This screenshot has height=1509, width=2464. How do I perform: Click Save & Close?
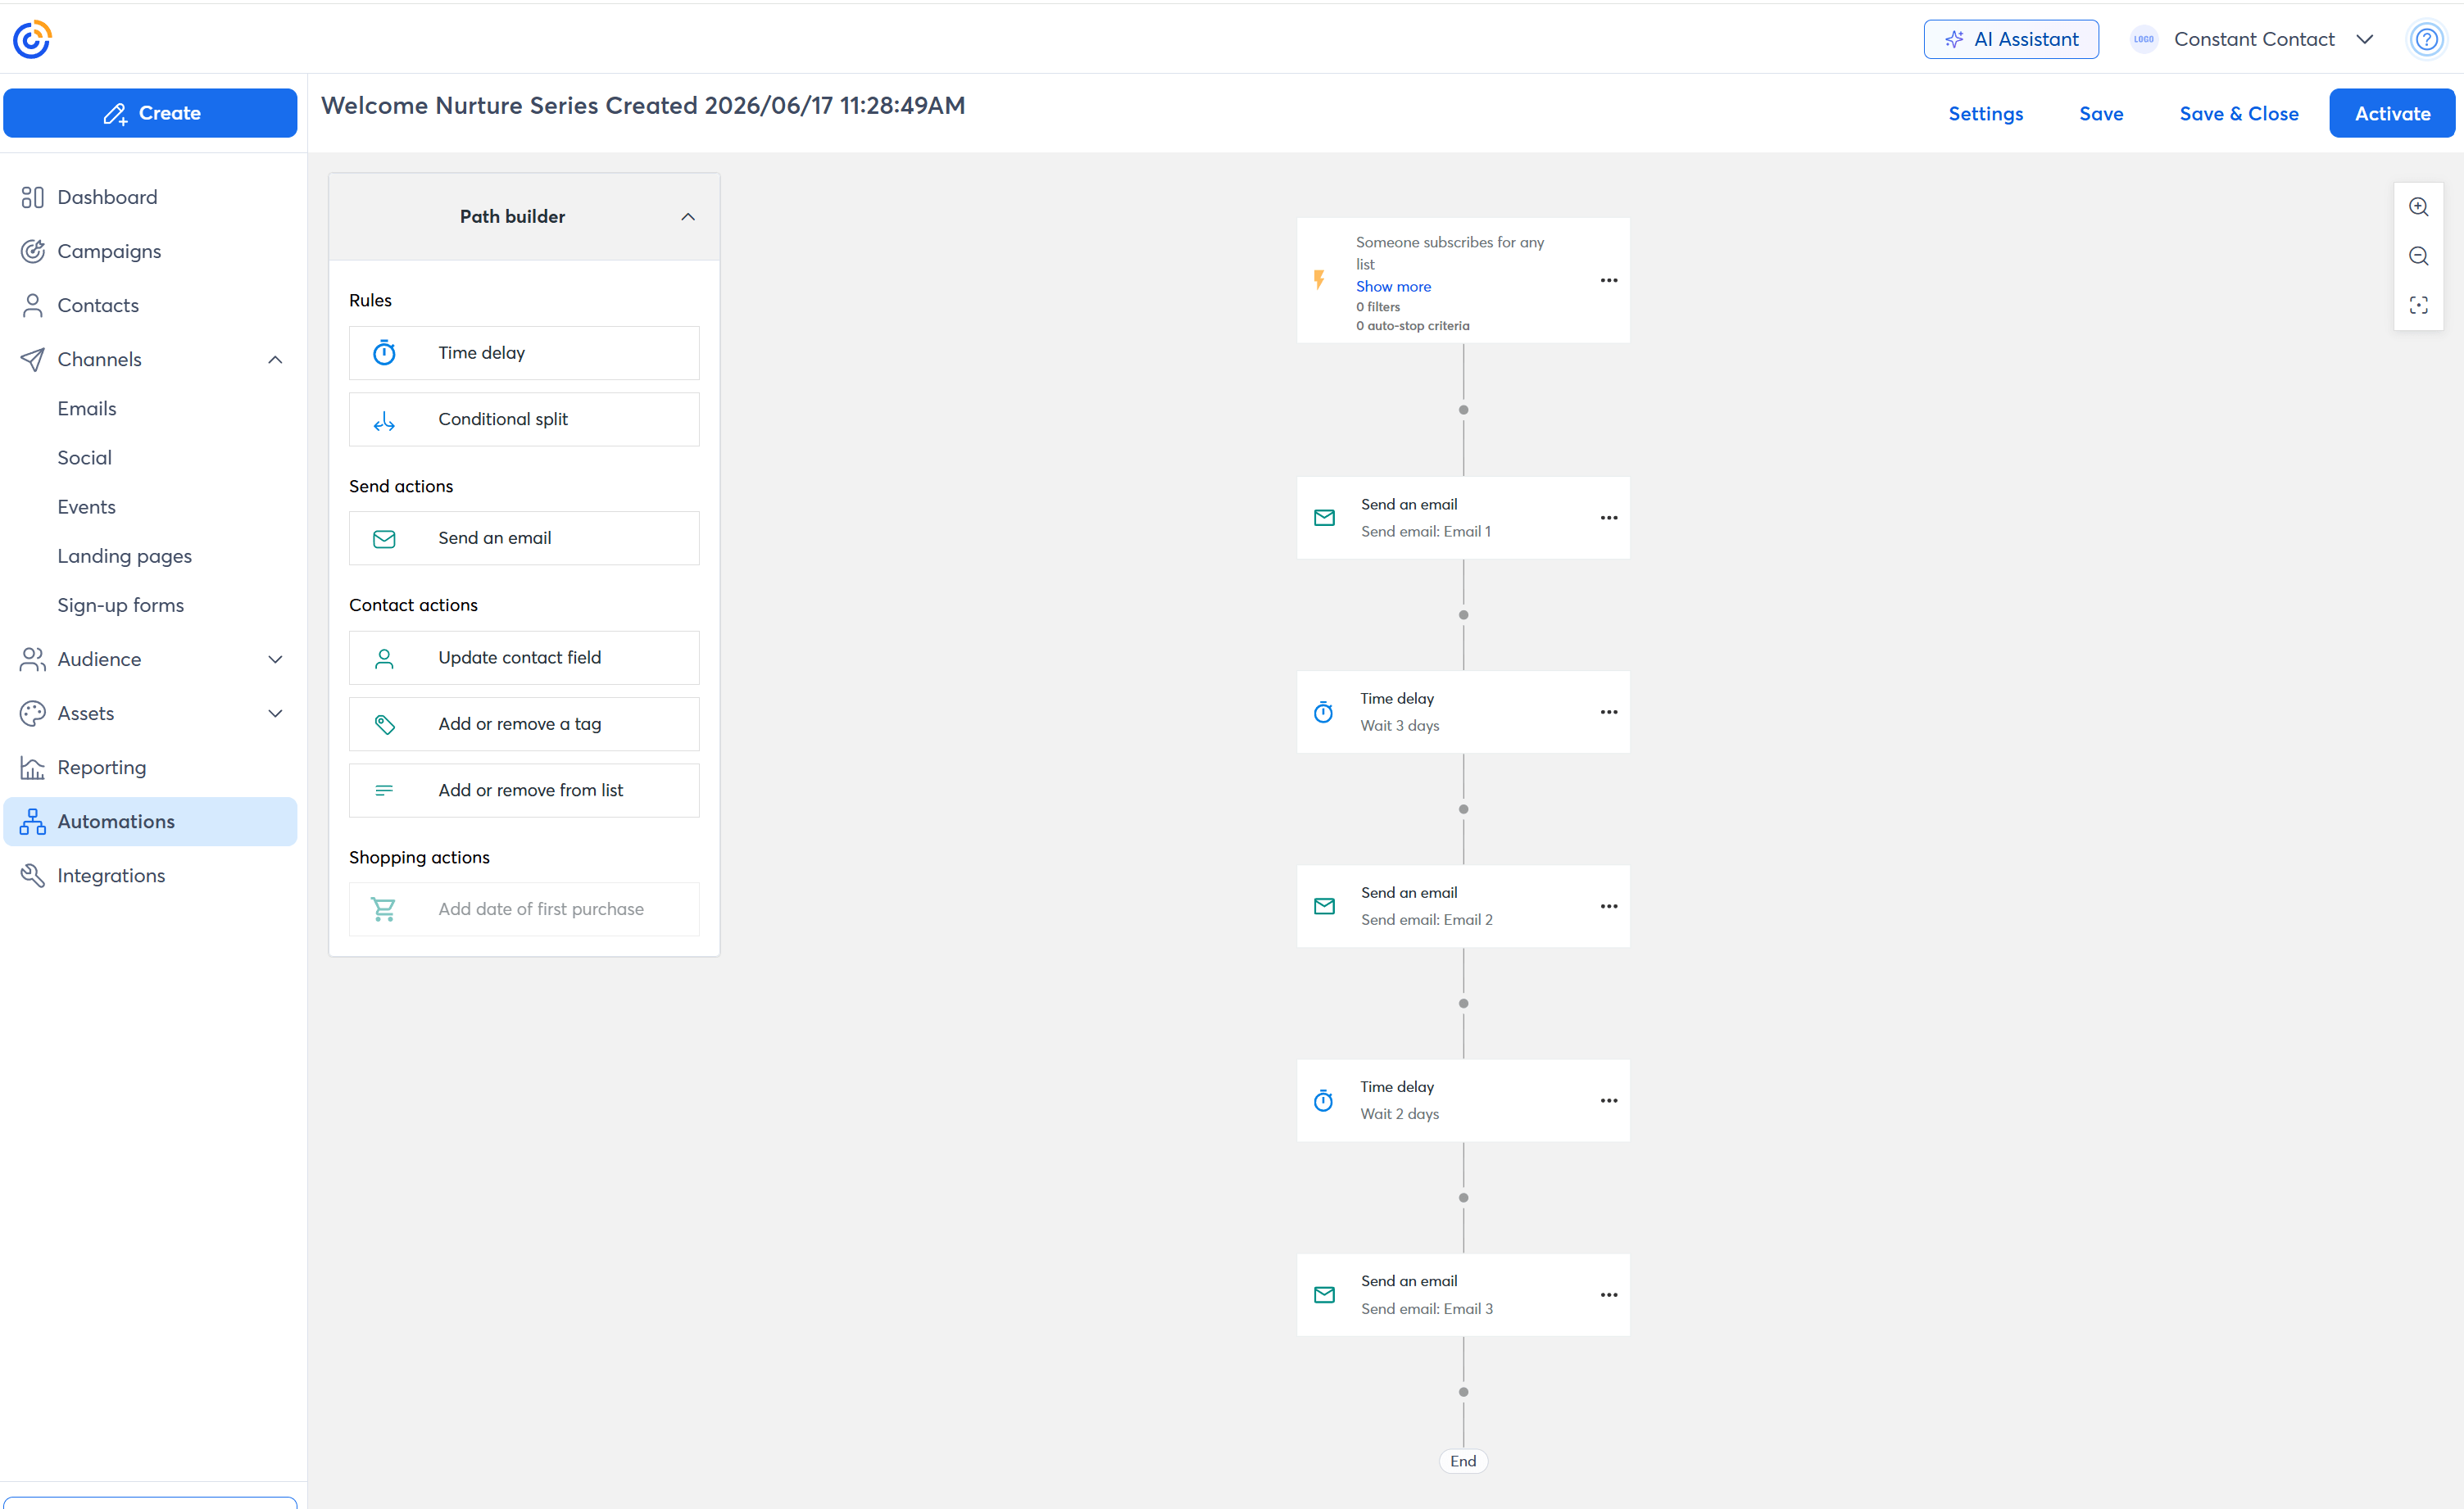(2238, 114)
